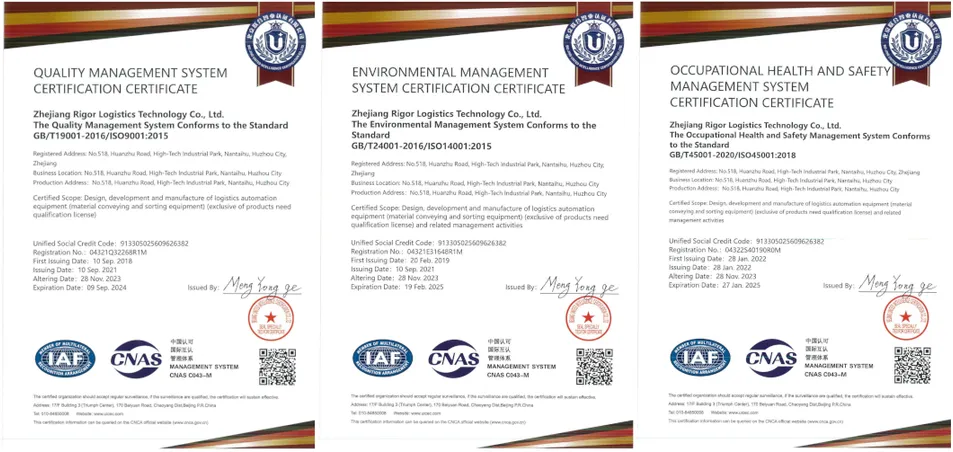
Task: Click the "Quality Management System Certification Certificate" title
Action: 131,81
